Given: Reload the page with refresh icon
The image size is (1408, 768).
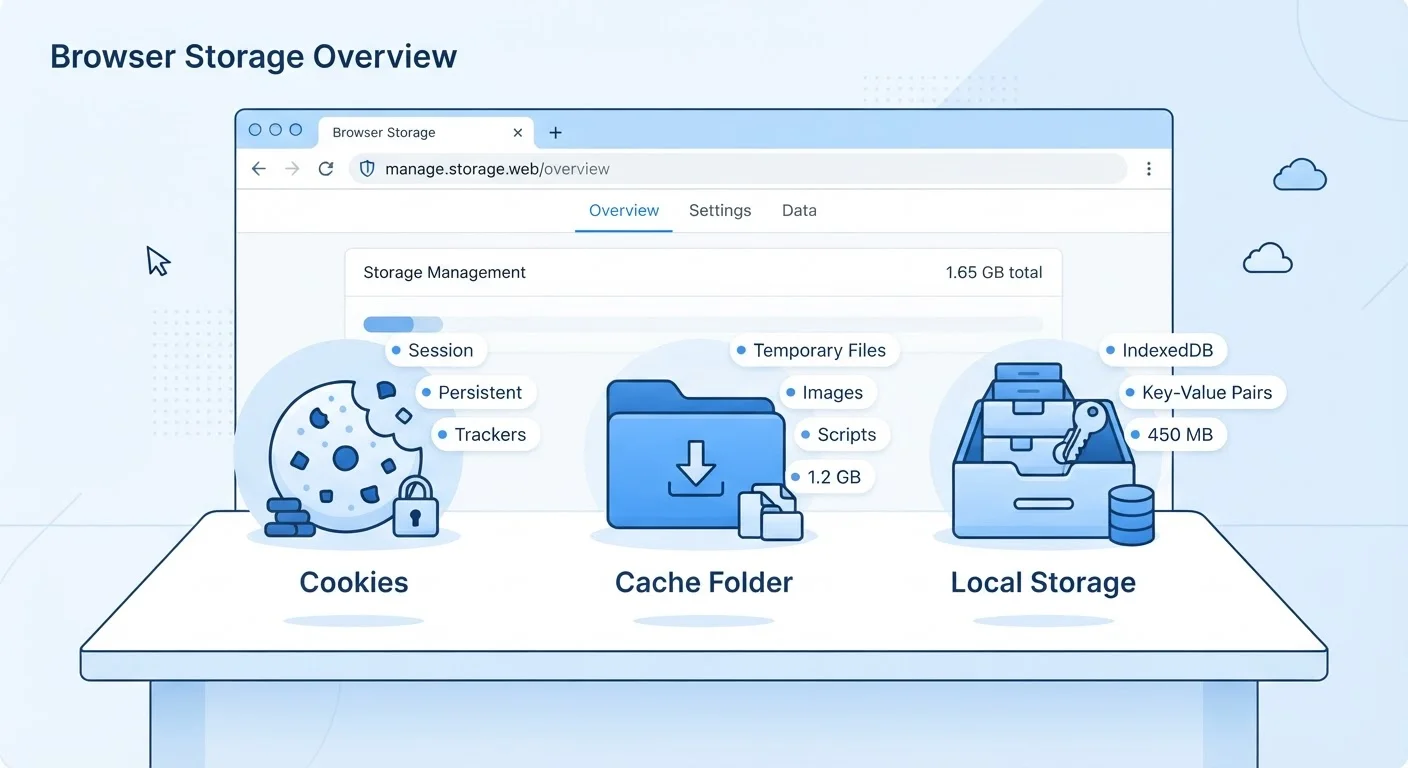Looking at the screenshot, I should pos(326,169).
